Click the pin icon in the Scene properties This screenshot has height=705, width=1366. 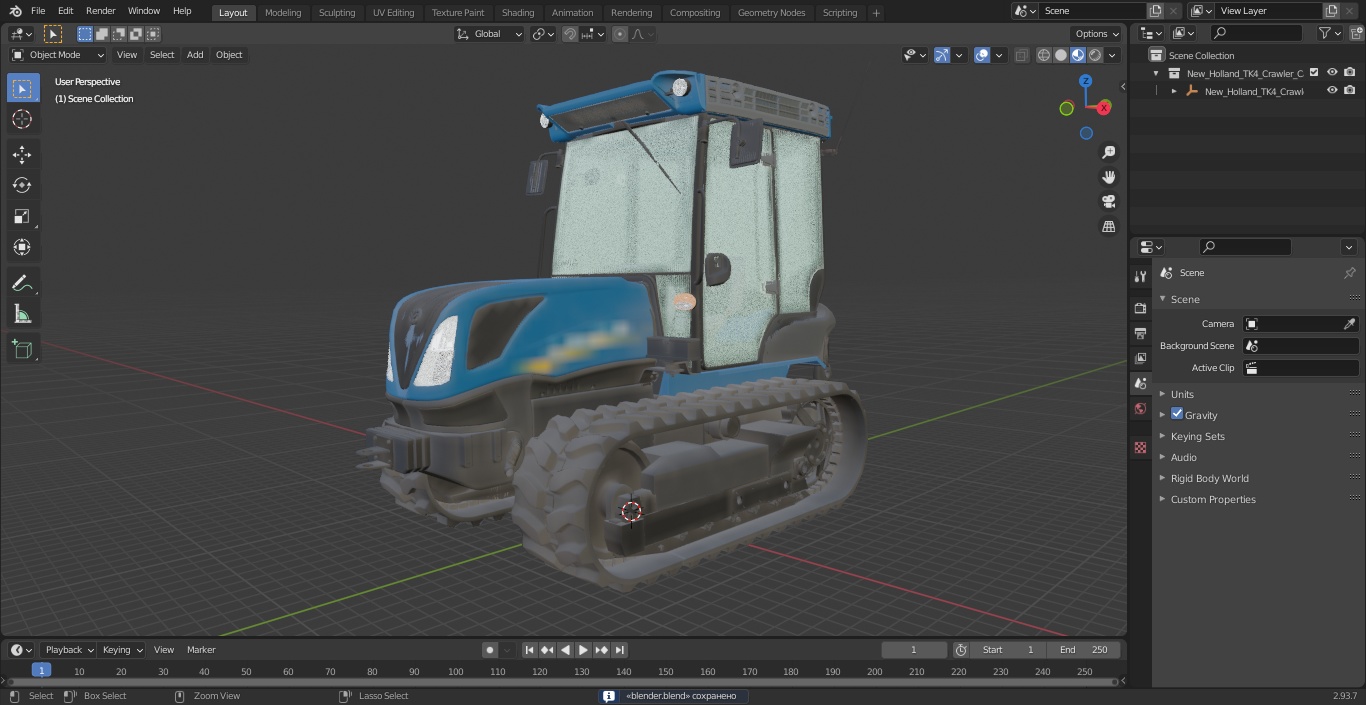[x=1349, y=273]
